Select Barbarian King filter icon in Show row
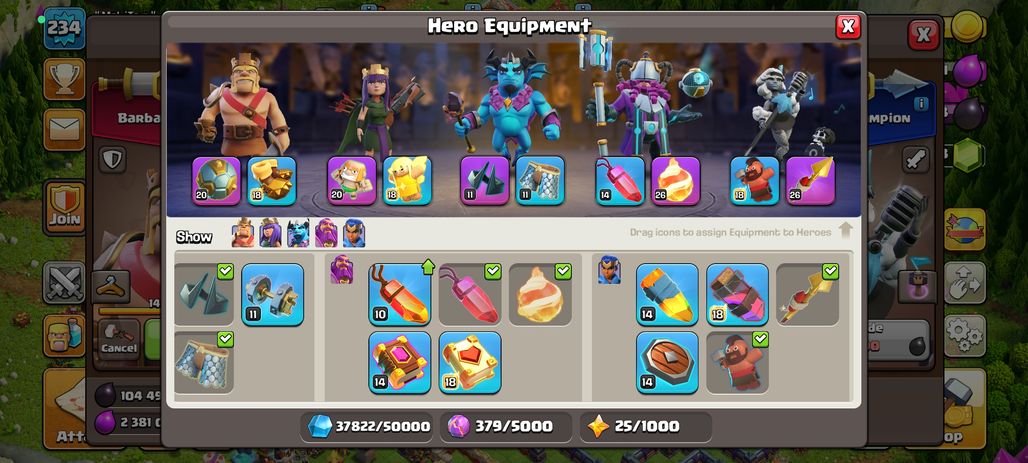The image size is (1028, 463). [x=243, y=233]
